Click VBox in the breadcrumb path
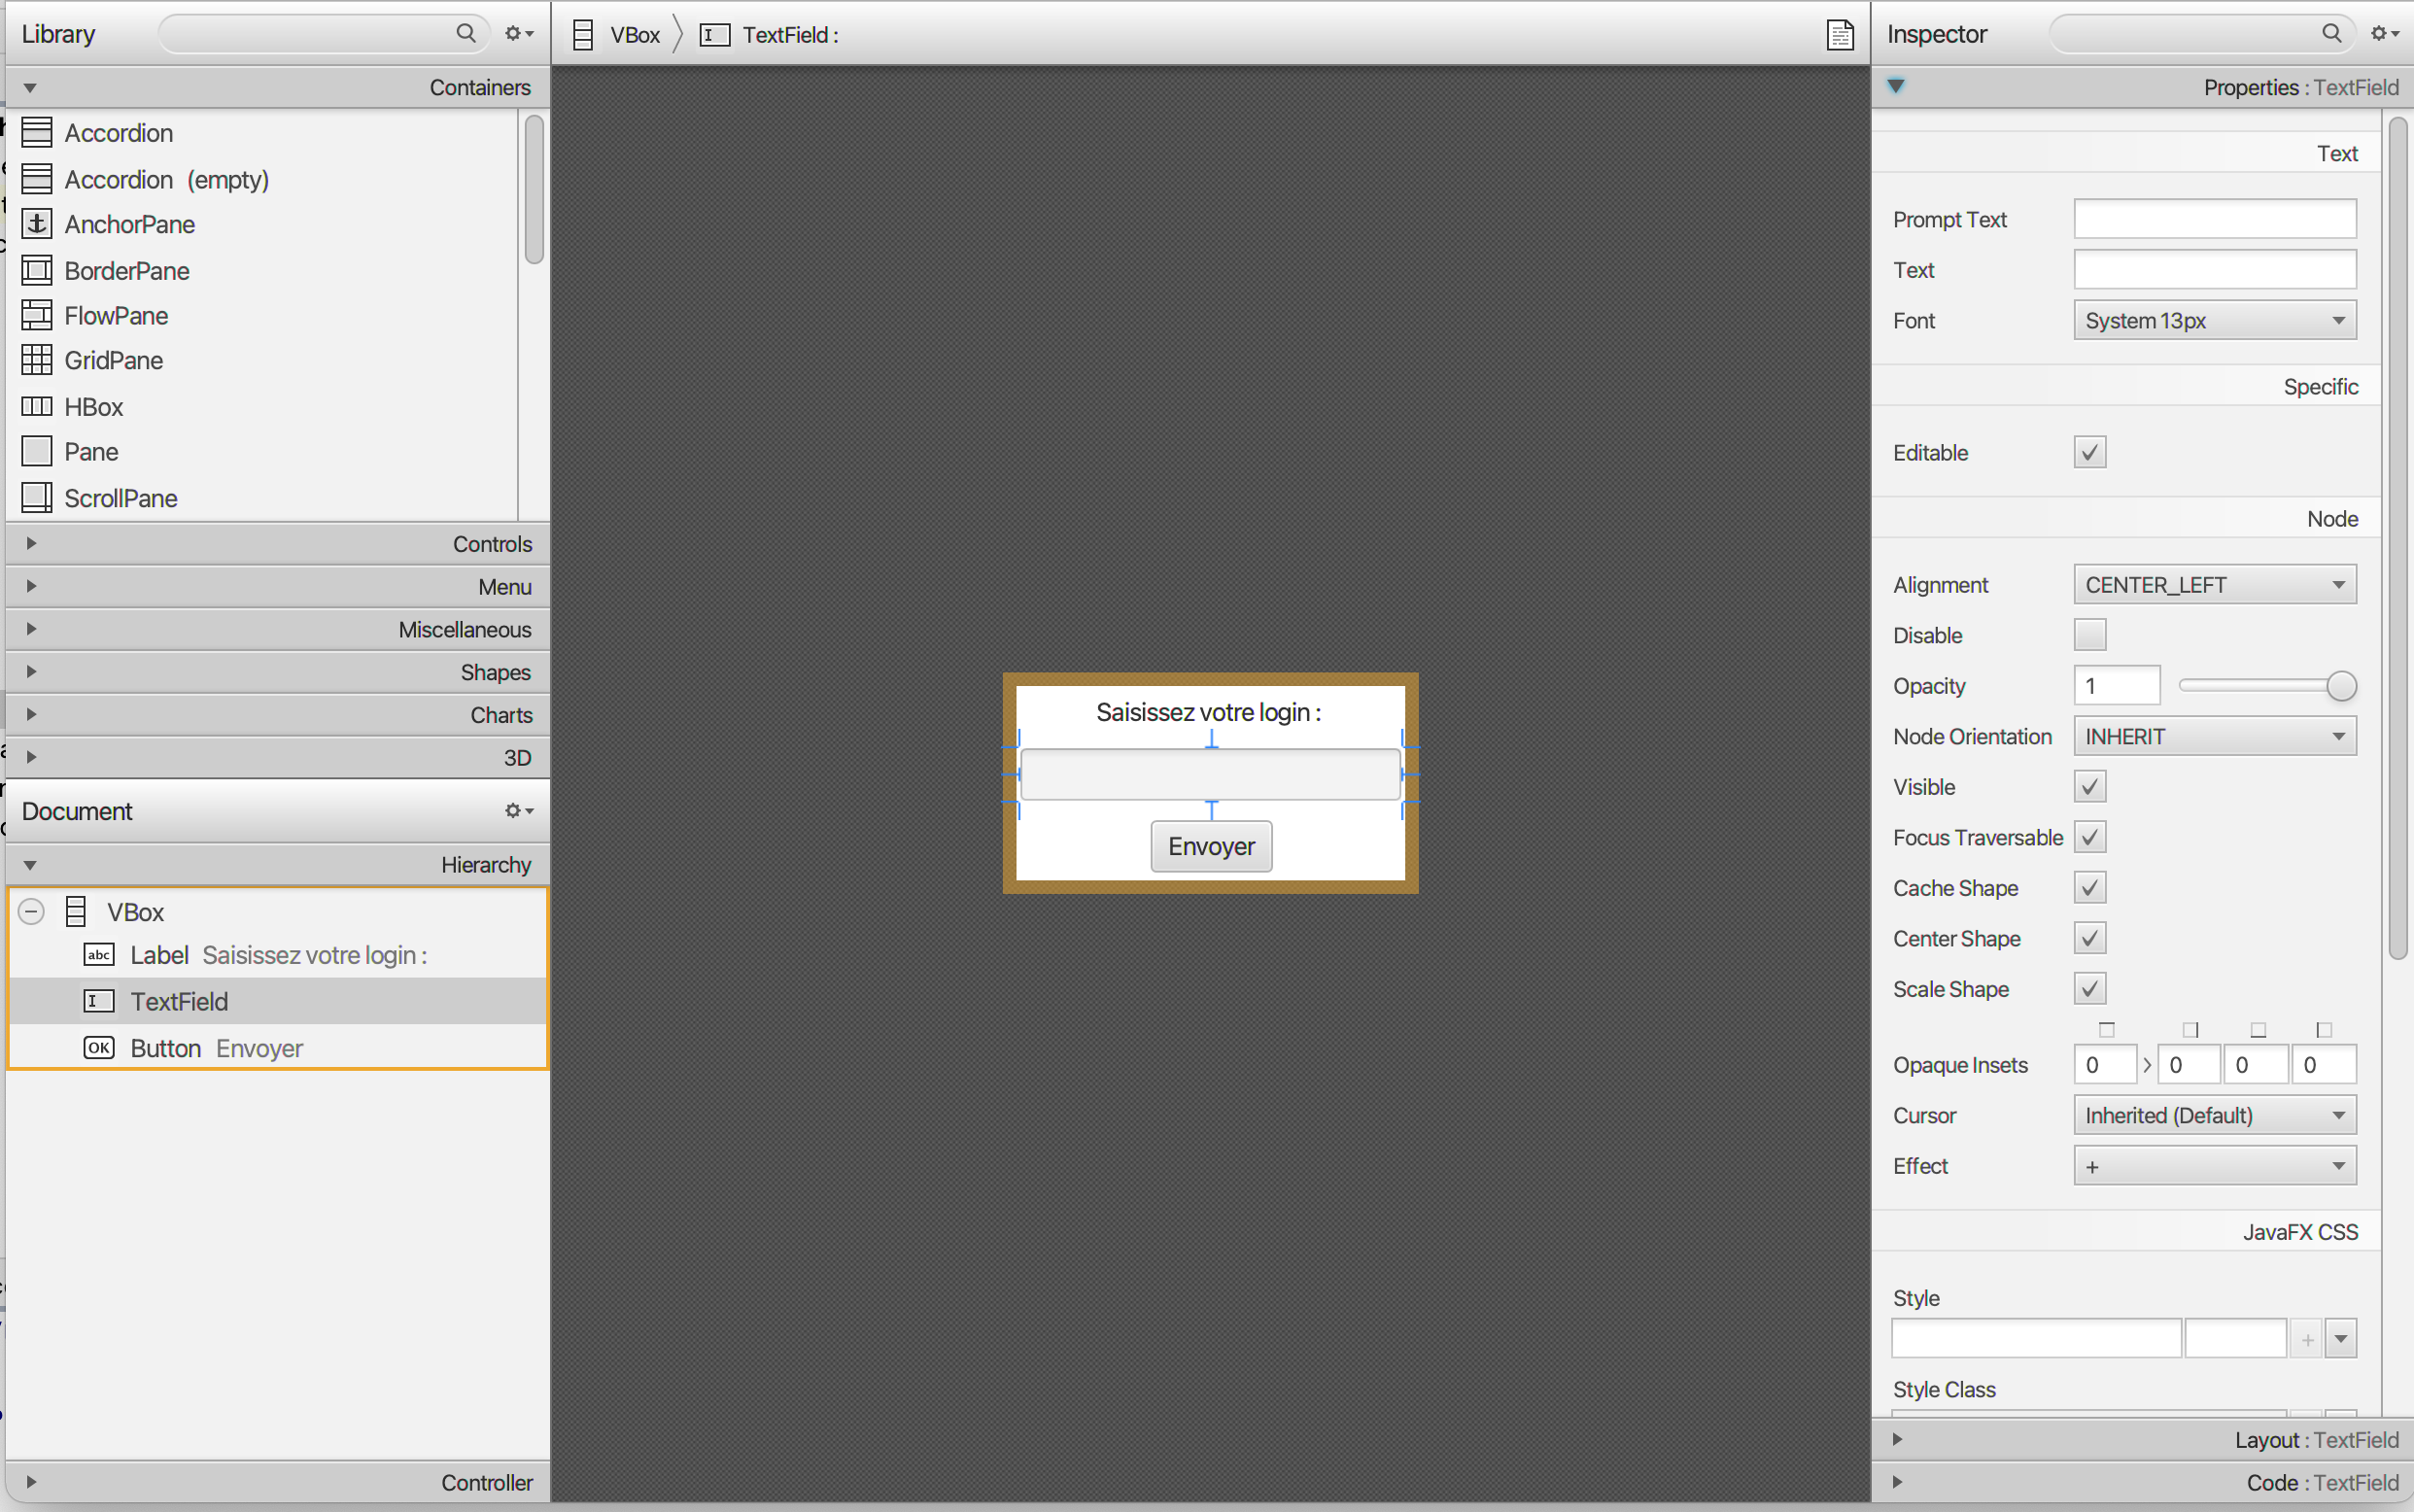Image resolution: width=2414 pixels, height=1512 pixels. [x=634, y=35]
